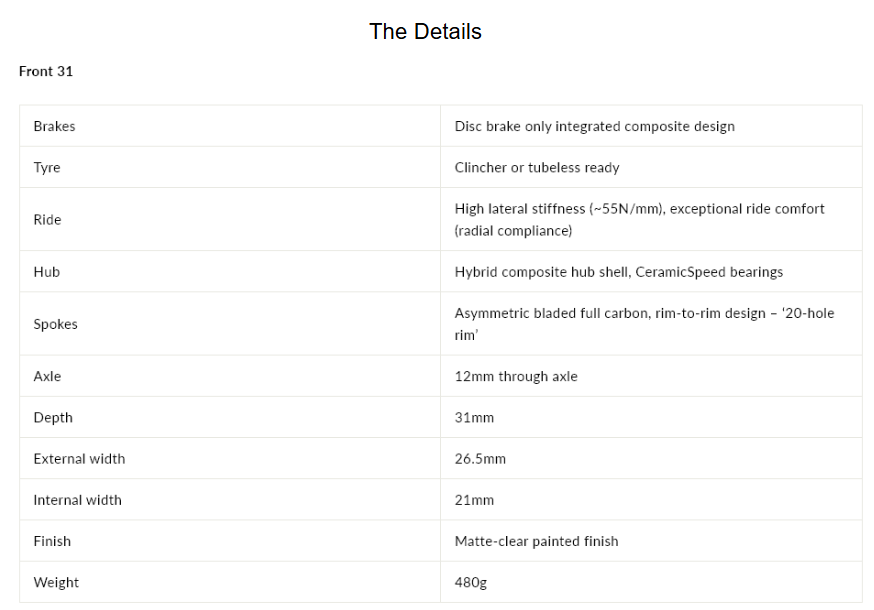This screenshot has width=874, height=610.
Task: Click the External width value 26.5mm
Action: click(480, 459)
